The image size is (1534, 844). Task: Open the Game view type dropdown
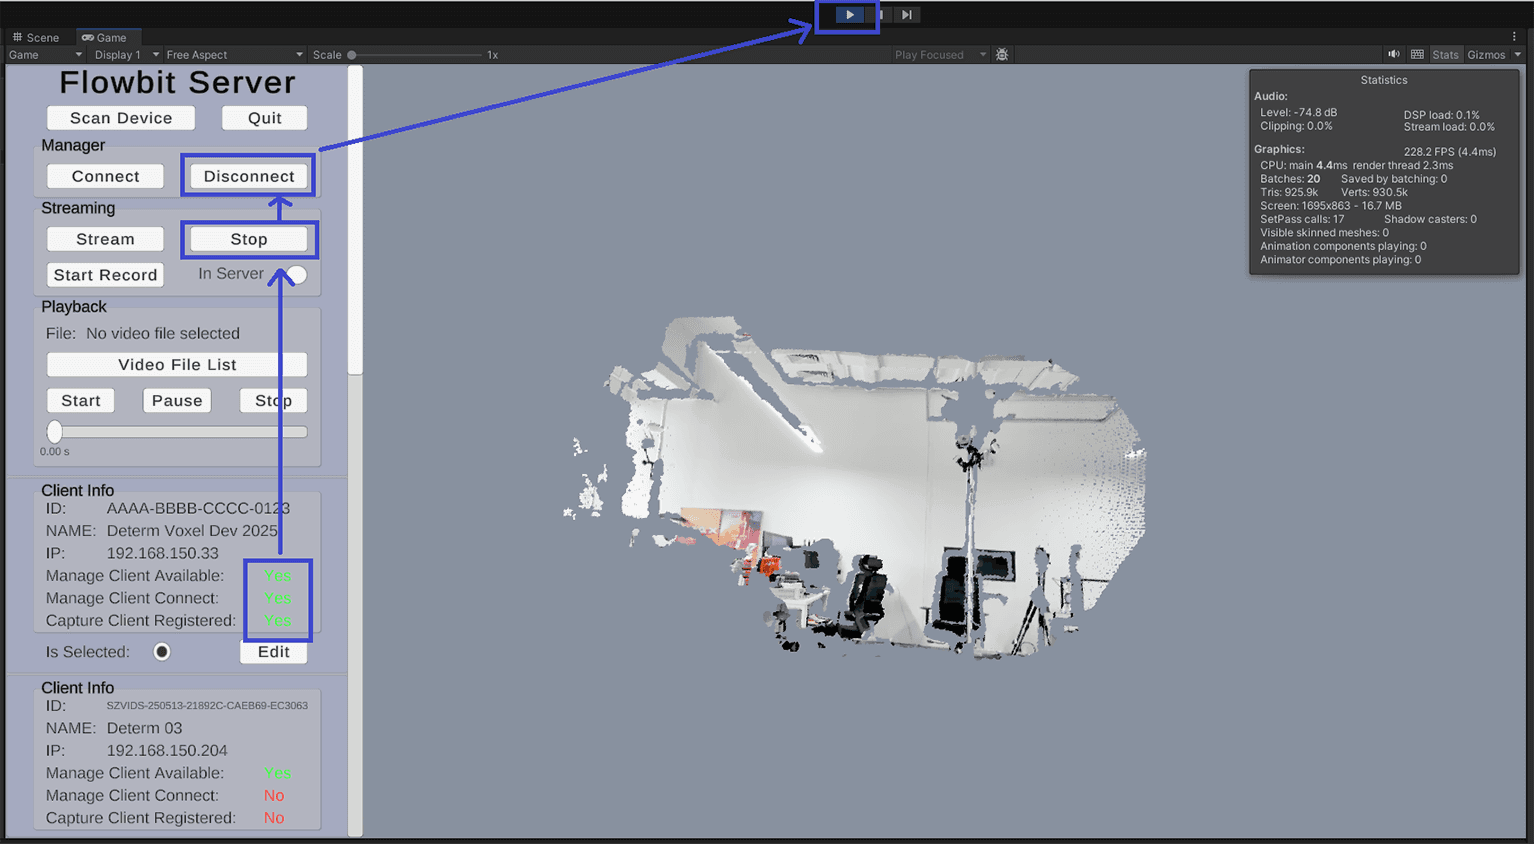45,55
